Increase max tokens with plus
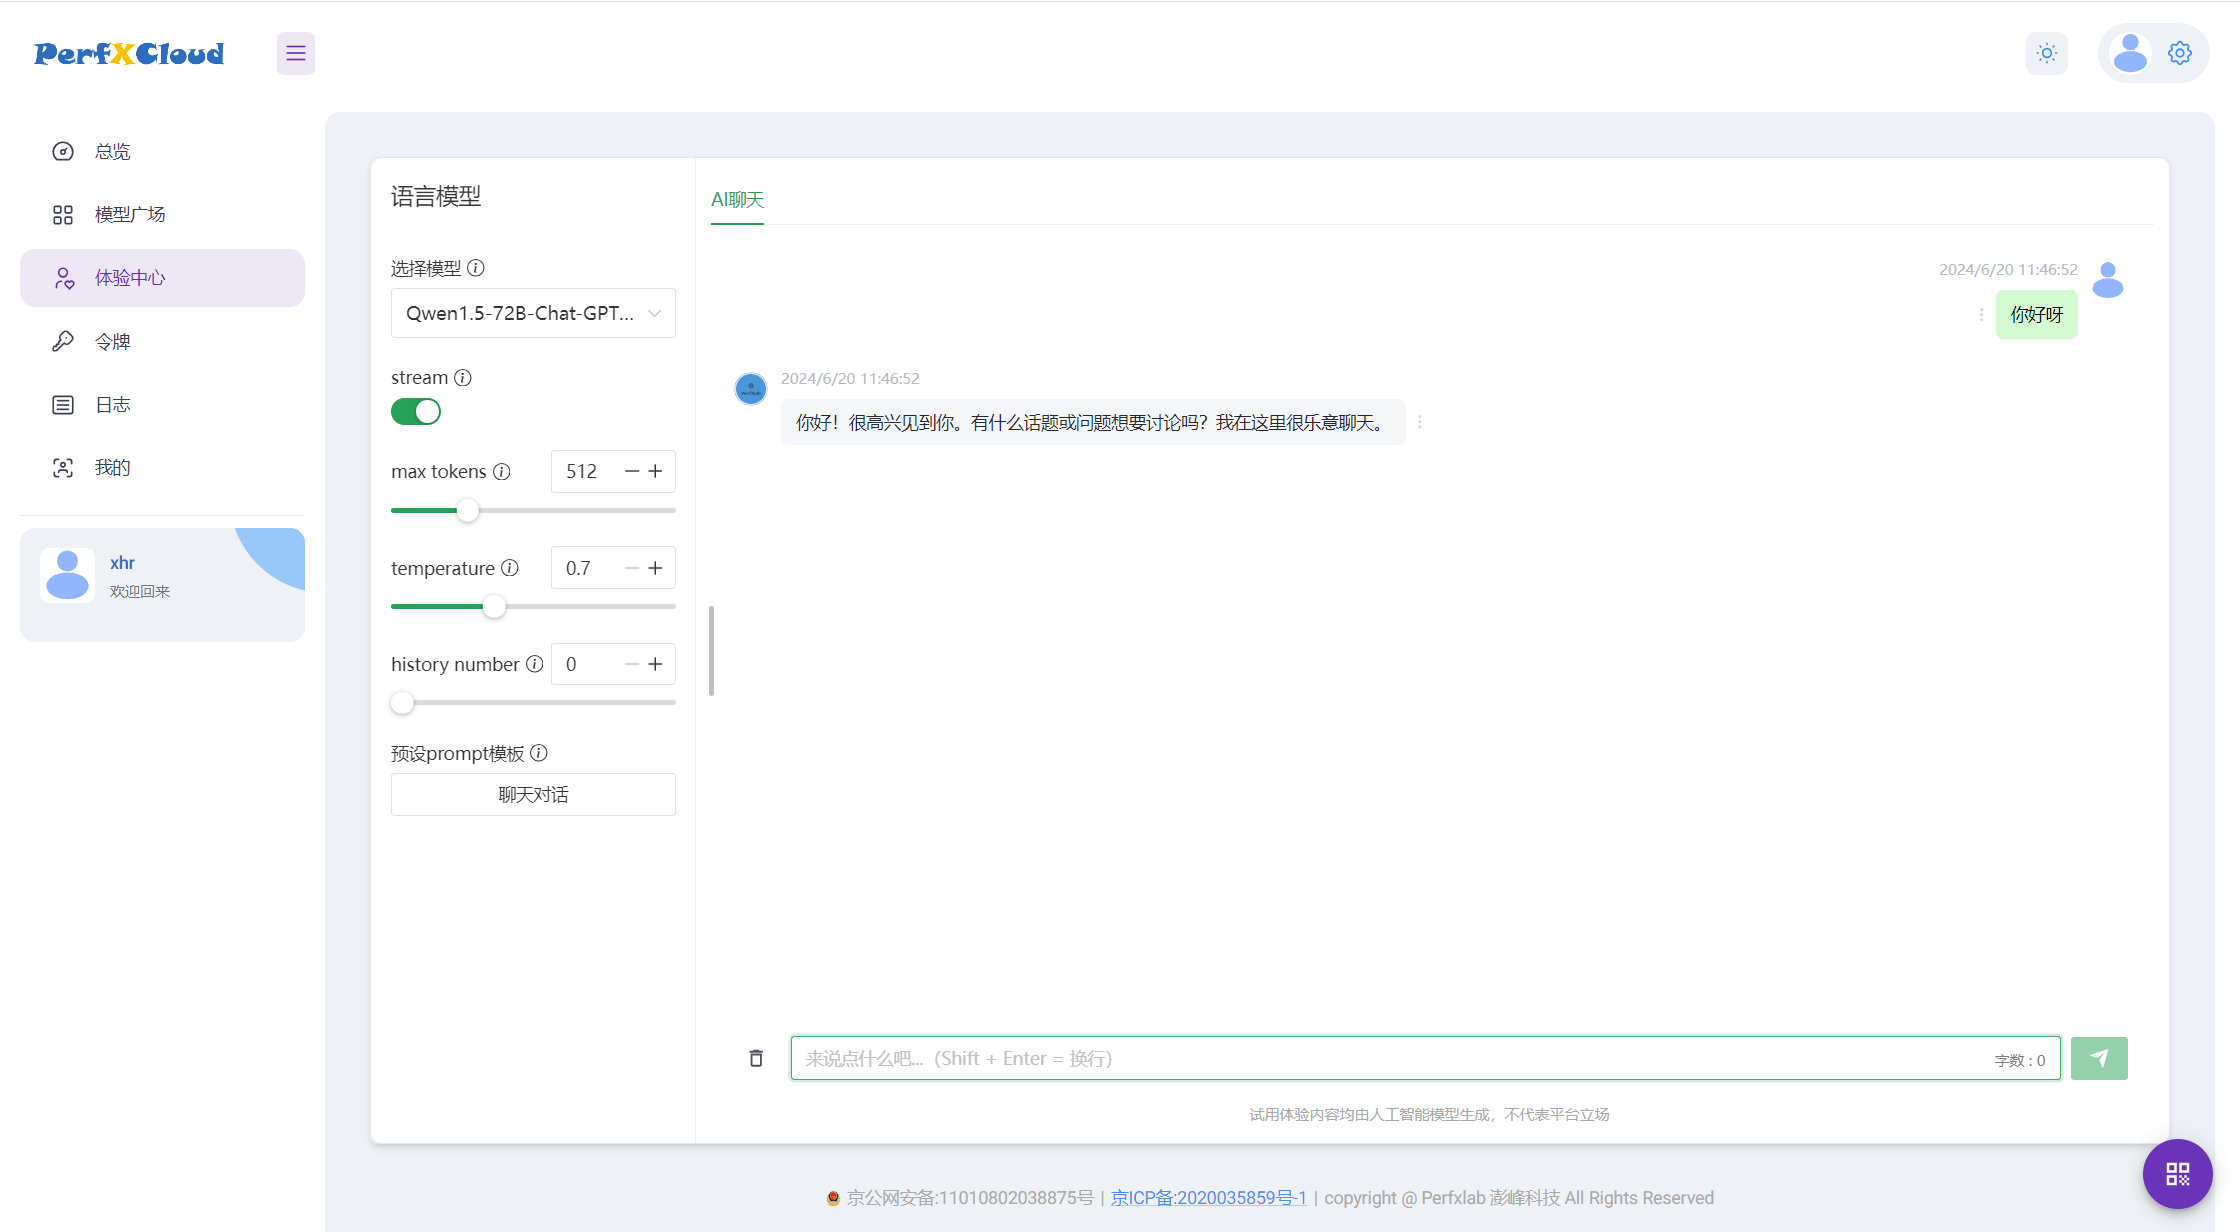Image resolution: width=2240 pixels, height=1232 pixels. [655, 471]
